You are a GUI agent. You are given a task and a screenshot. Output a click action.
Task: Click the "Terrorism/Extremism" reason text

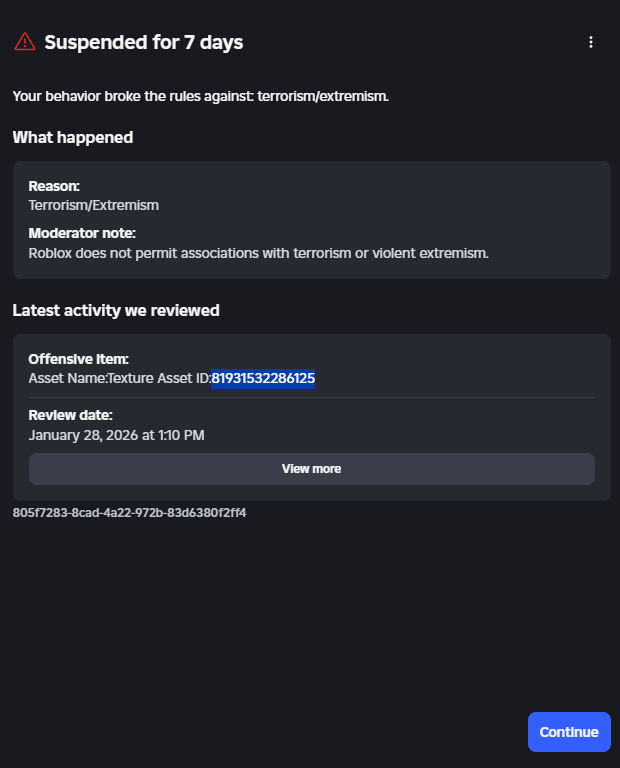click(x=94, y=205)
